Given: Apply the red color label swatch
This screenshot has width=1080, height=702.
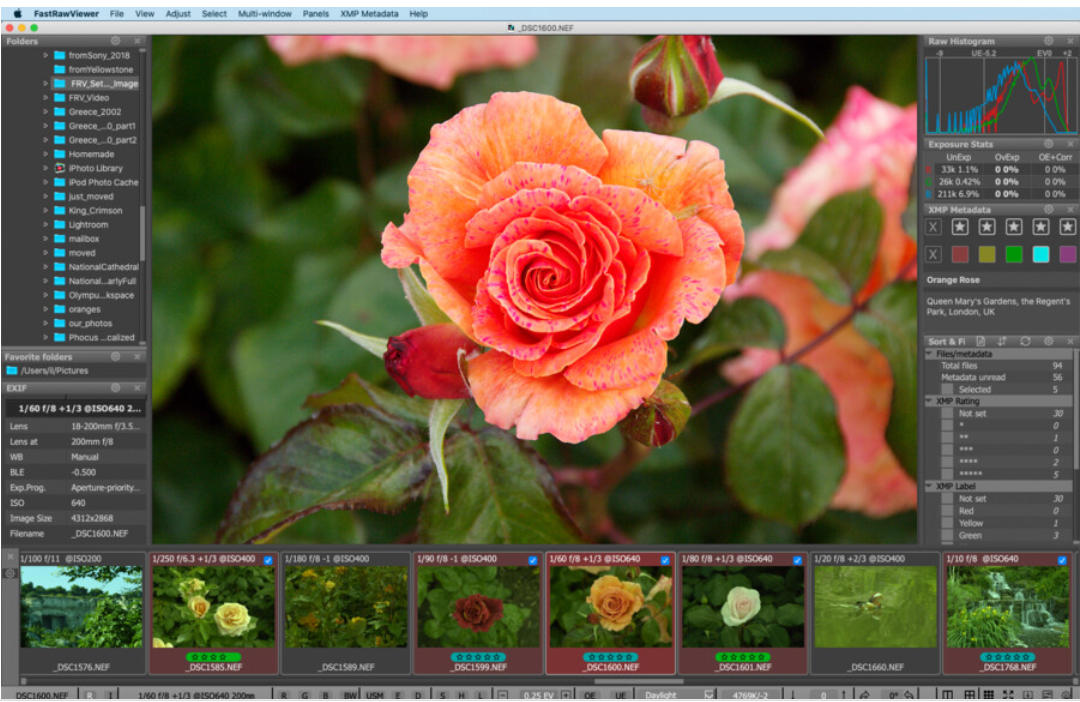Looking at the screenshot, I should 959,254.
